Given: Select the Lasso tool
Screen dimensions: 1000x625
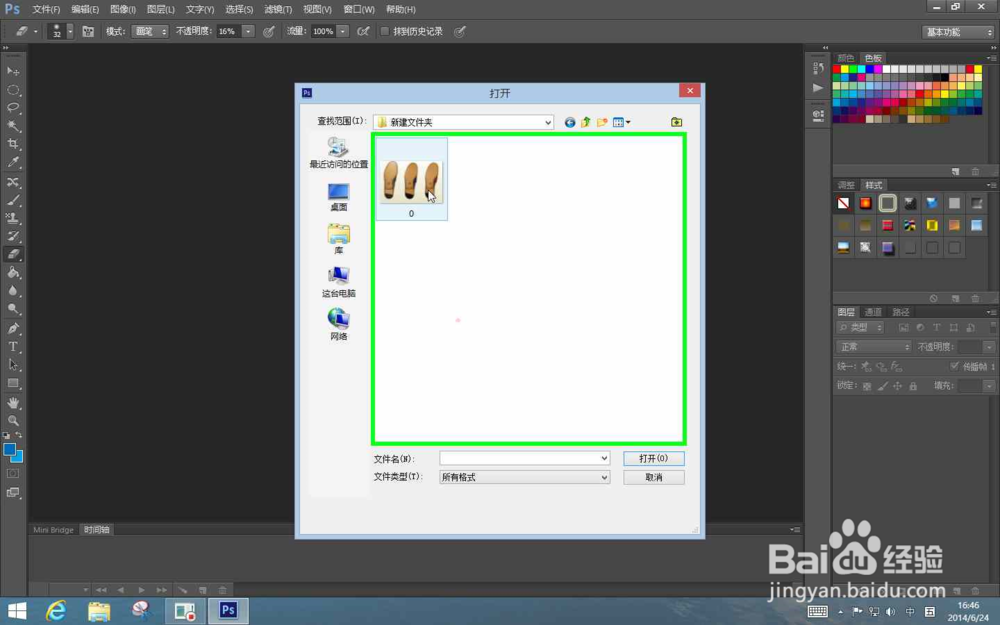Looking at the screenshot, I should tap(13, 109).
